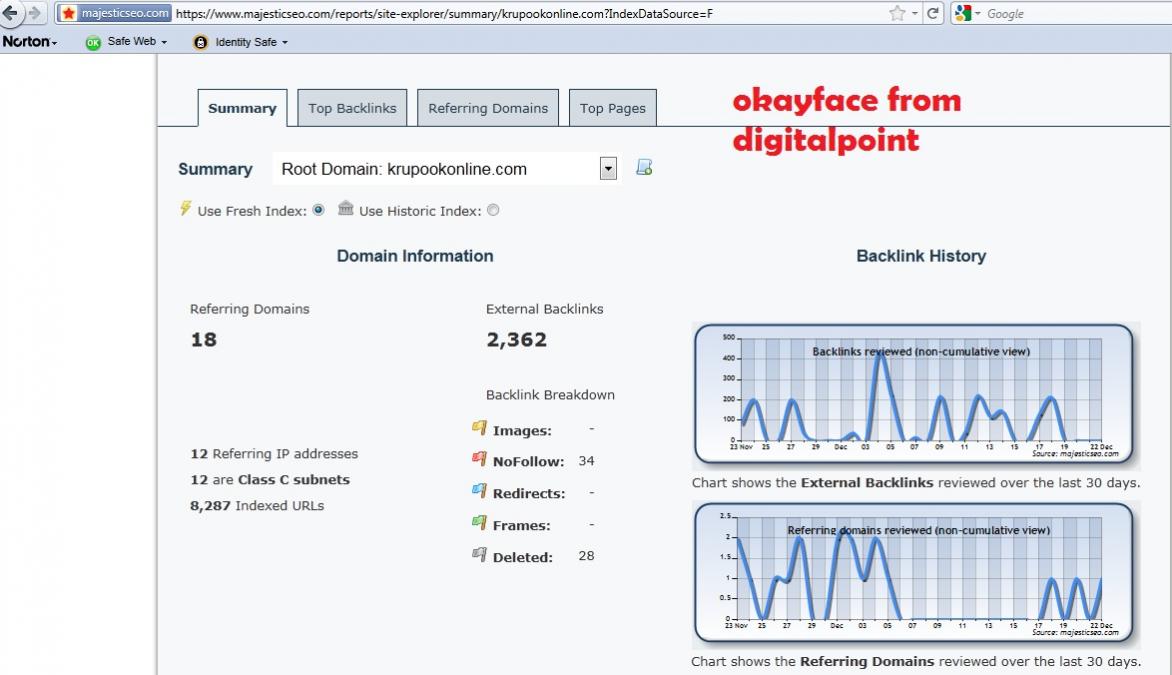Open the Top Backlinks tab
Image resolution: width=1172 pixels, height=675 pixels.
click(x=352, y=108)
